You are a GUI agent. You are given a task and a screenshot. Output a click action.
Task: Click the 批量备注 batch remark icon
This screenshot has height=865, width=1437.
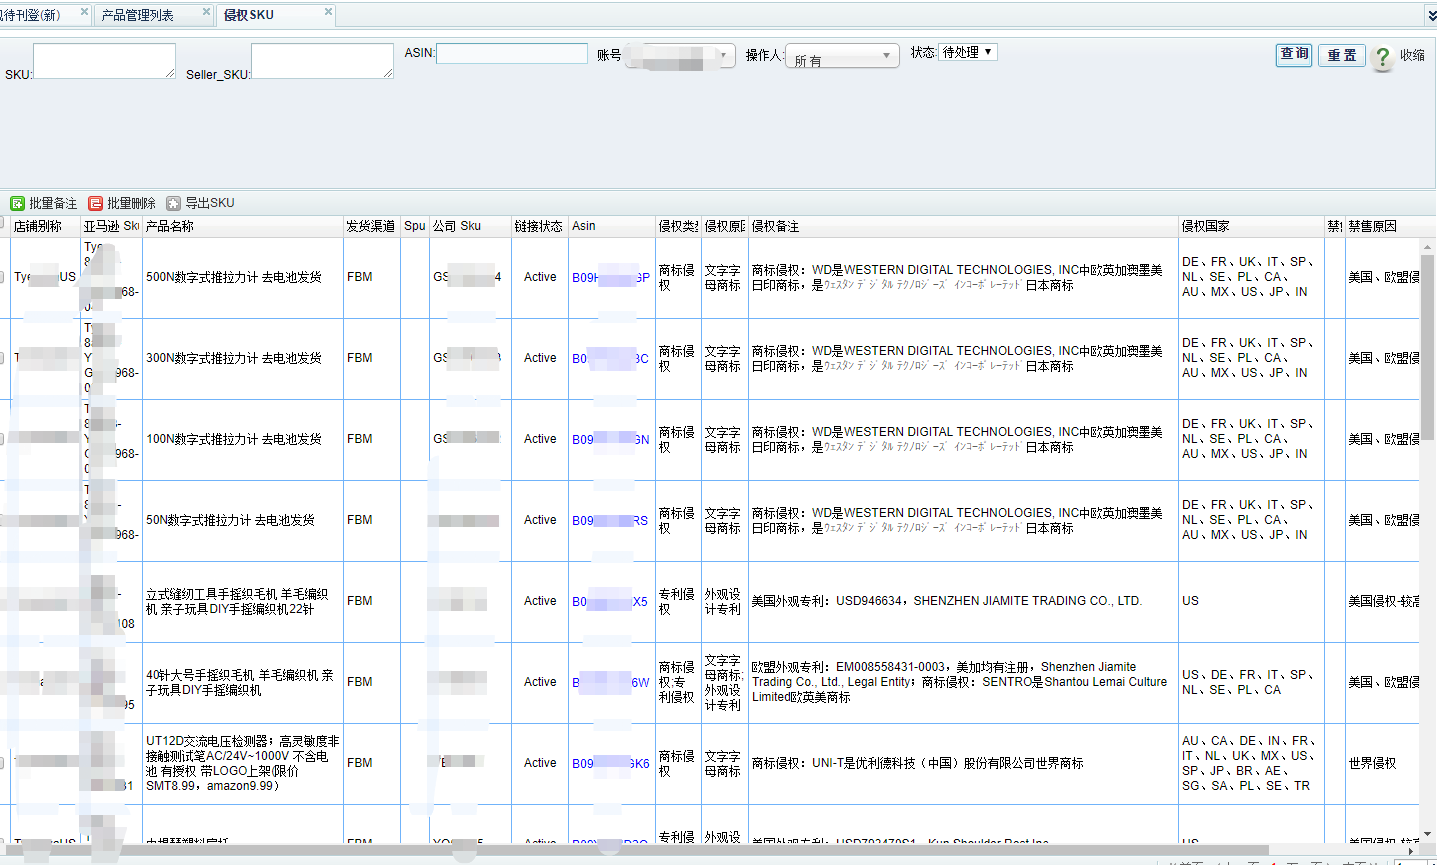pyautogui.click(x=17, y=203)
